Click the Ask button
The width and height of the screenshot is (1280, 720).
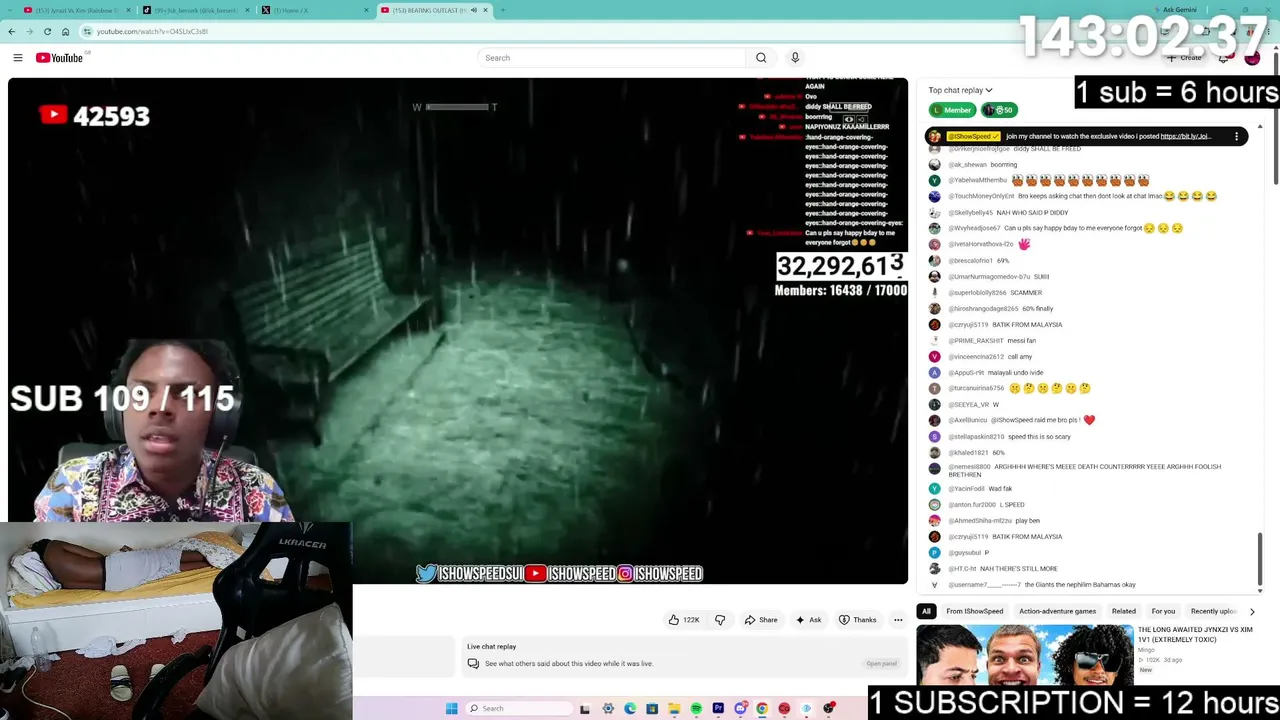pyautogui.click(x=809, y=620)
